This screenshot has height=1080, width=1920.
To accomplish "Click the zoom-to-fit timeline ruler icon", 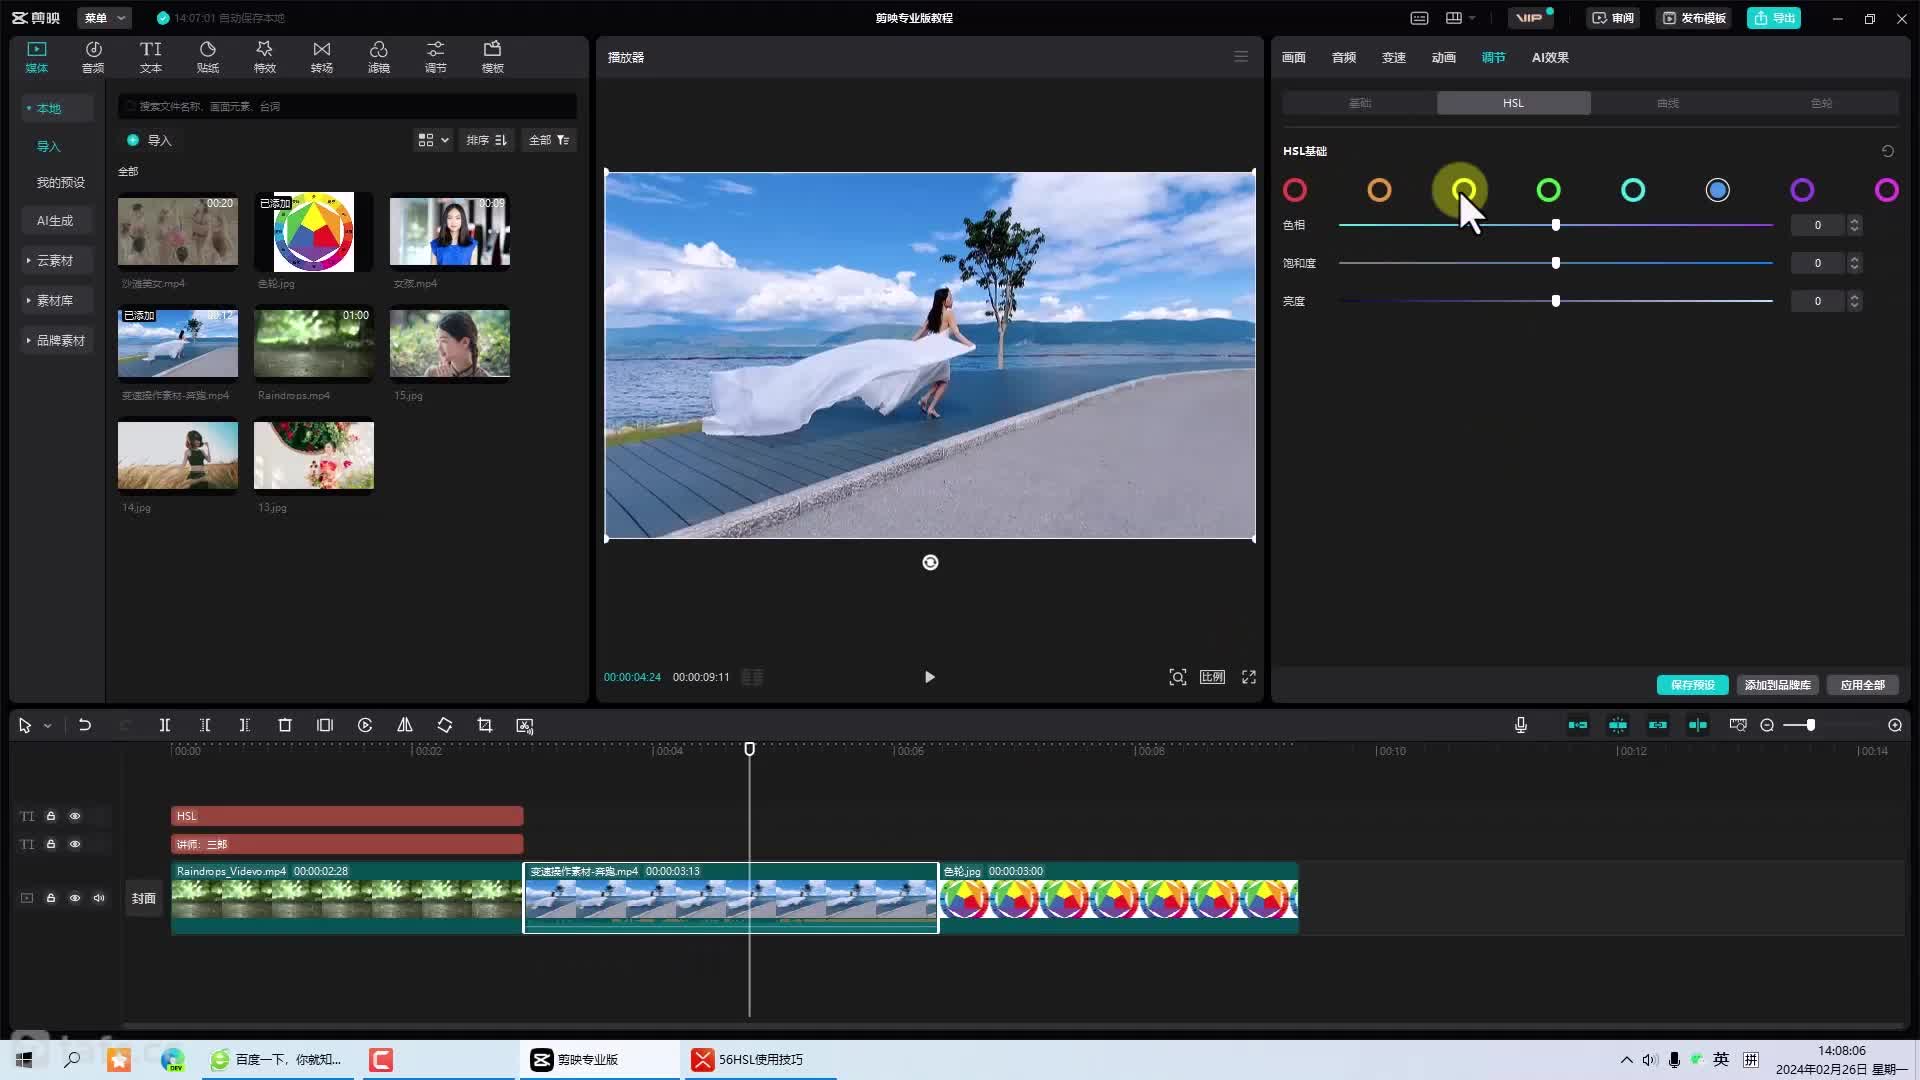I will tap(1738, 725).
